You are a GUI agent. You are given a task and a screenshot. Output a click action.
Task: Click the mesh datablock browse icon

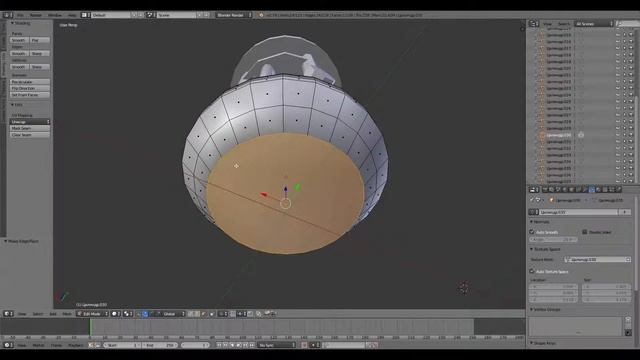point(533,212)
